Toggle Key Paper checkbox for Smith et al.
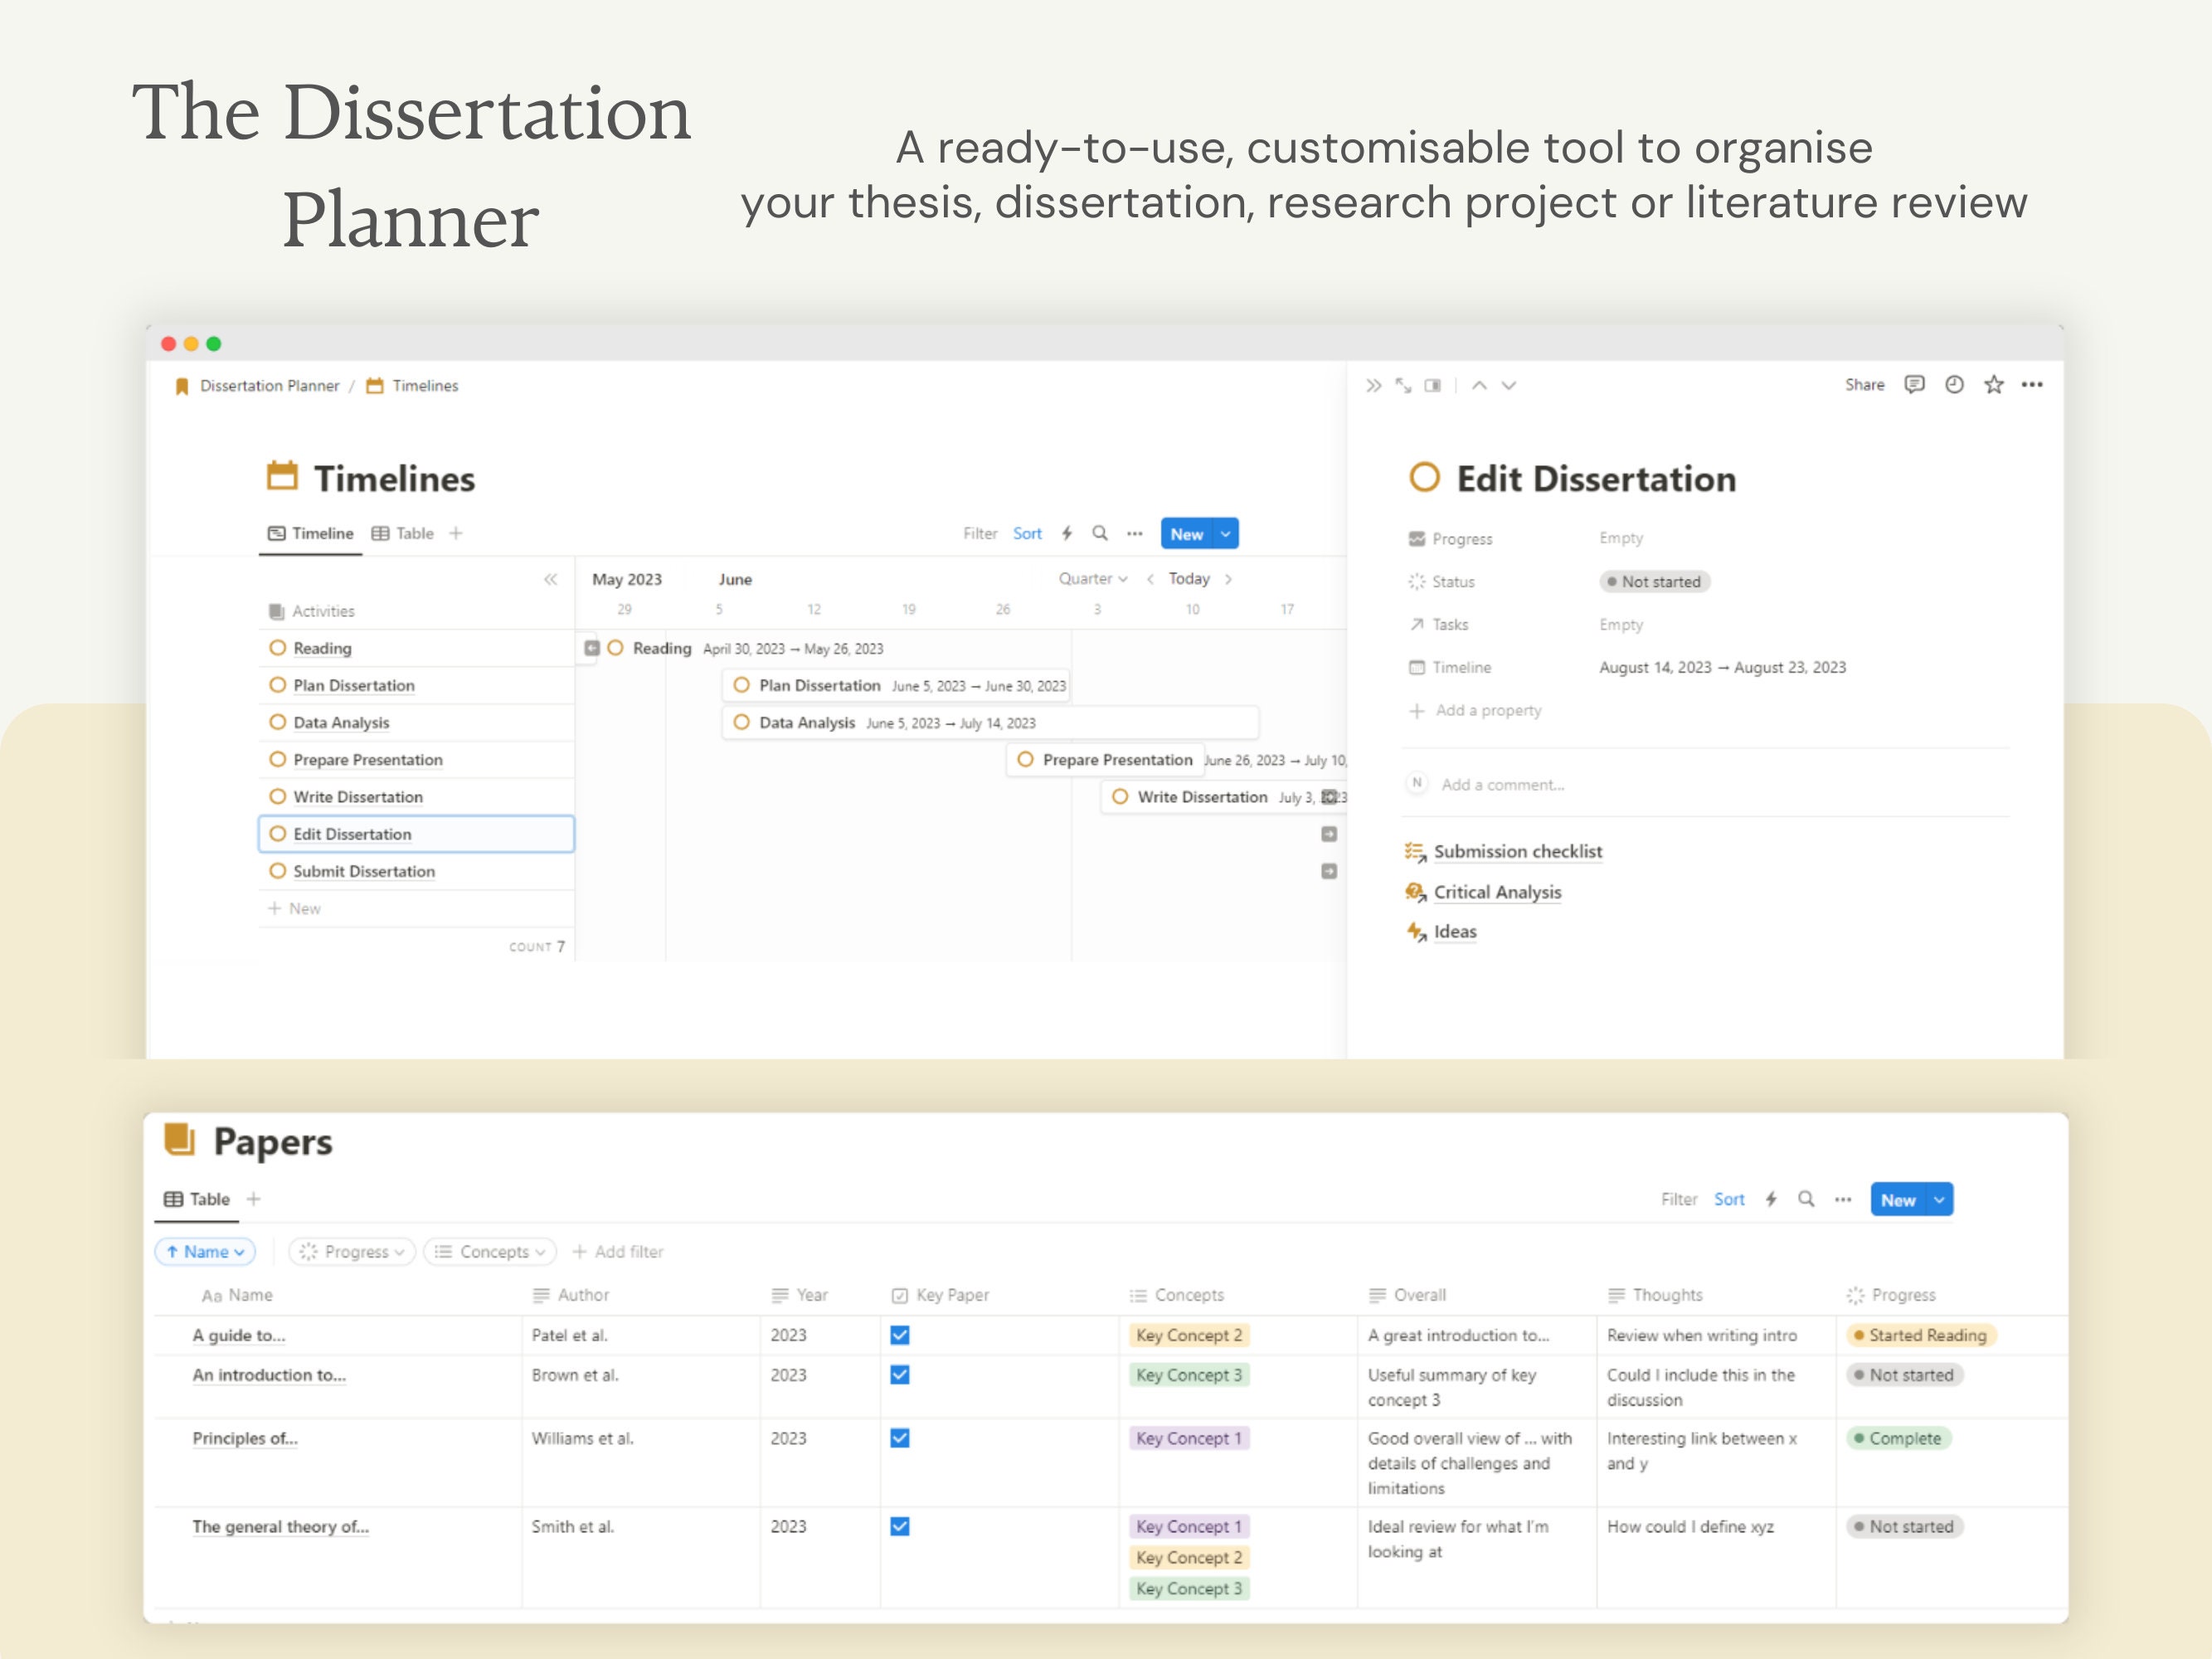This screenshot has width=2212, height=1659. [x=899, y=1527]
